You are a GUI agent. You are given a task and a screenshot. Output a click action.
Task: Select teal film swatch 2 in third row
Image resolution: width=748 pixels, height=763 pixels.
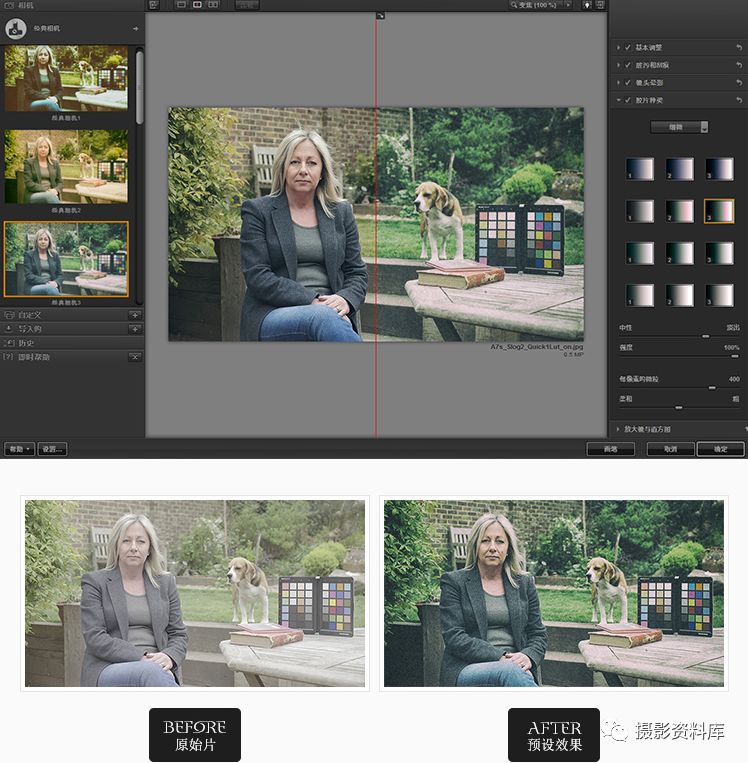pos(679,254)
